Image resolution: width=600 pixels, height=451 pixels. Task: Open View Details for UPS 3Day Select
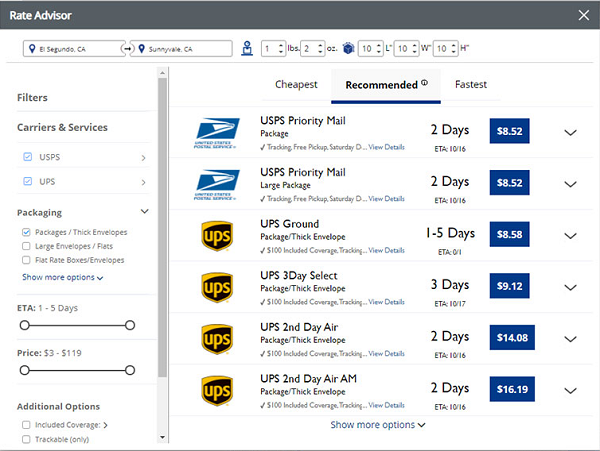point(386,302)
